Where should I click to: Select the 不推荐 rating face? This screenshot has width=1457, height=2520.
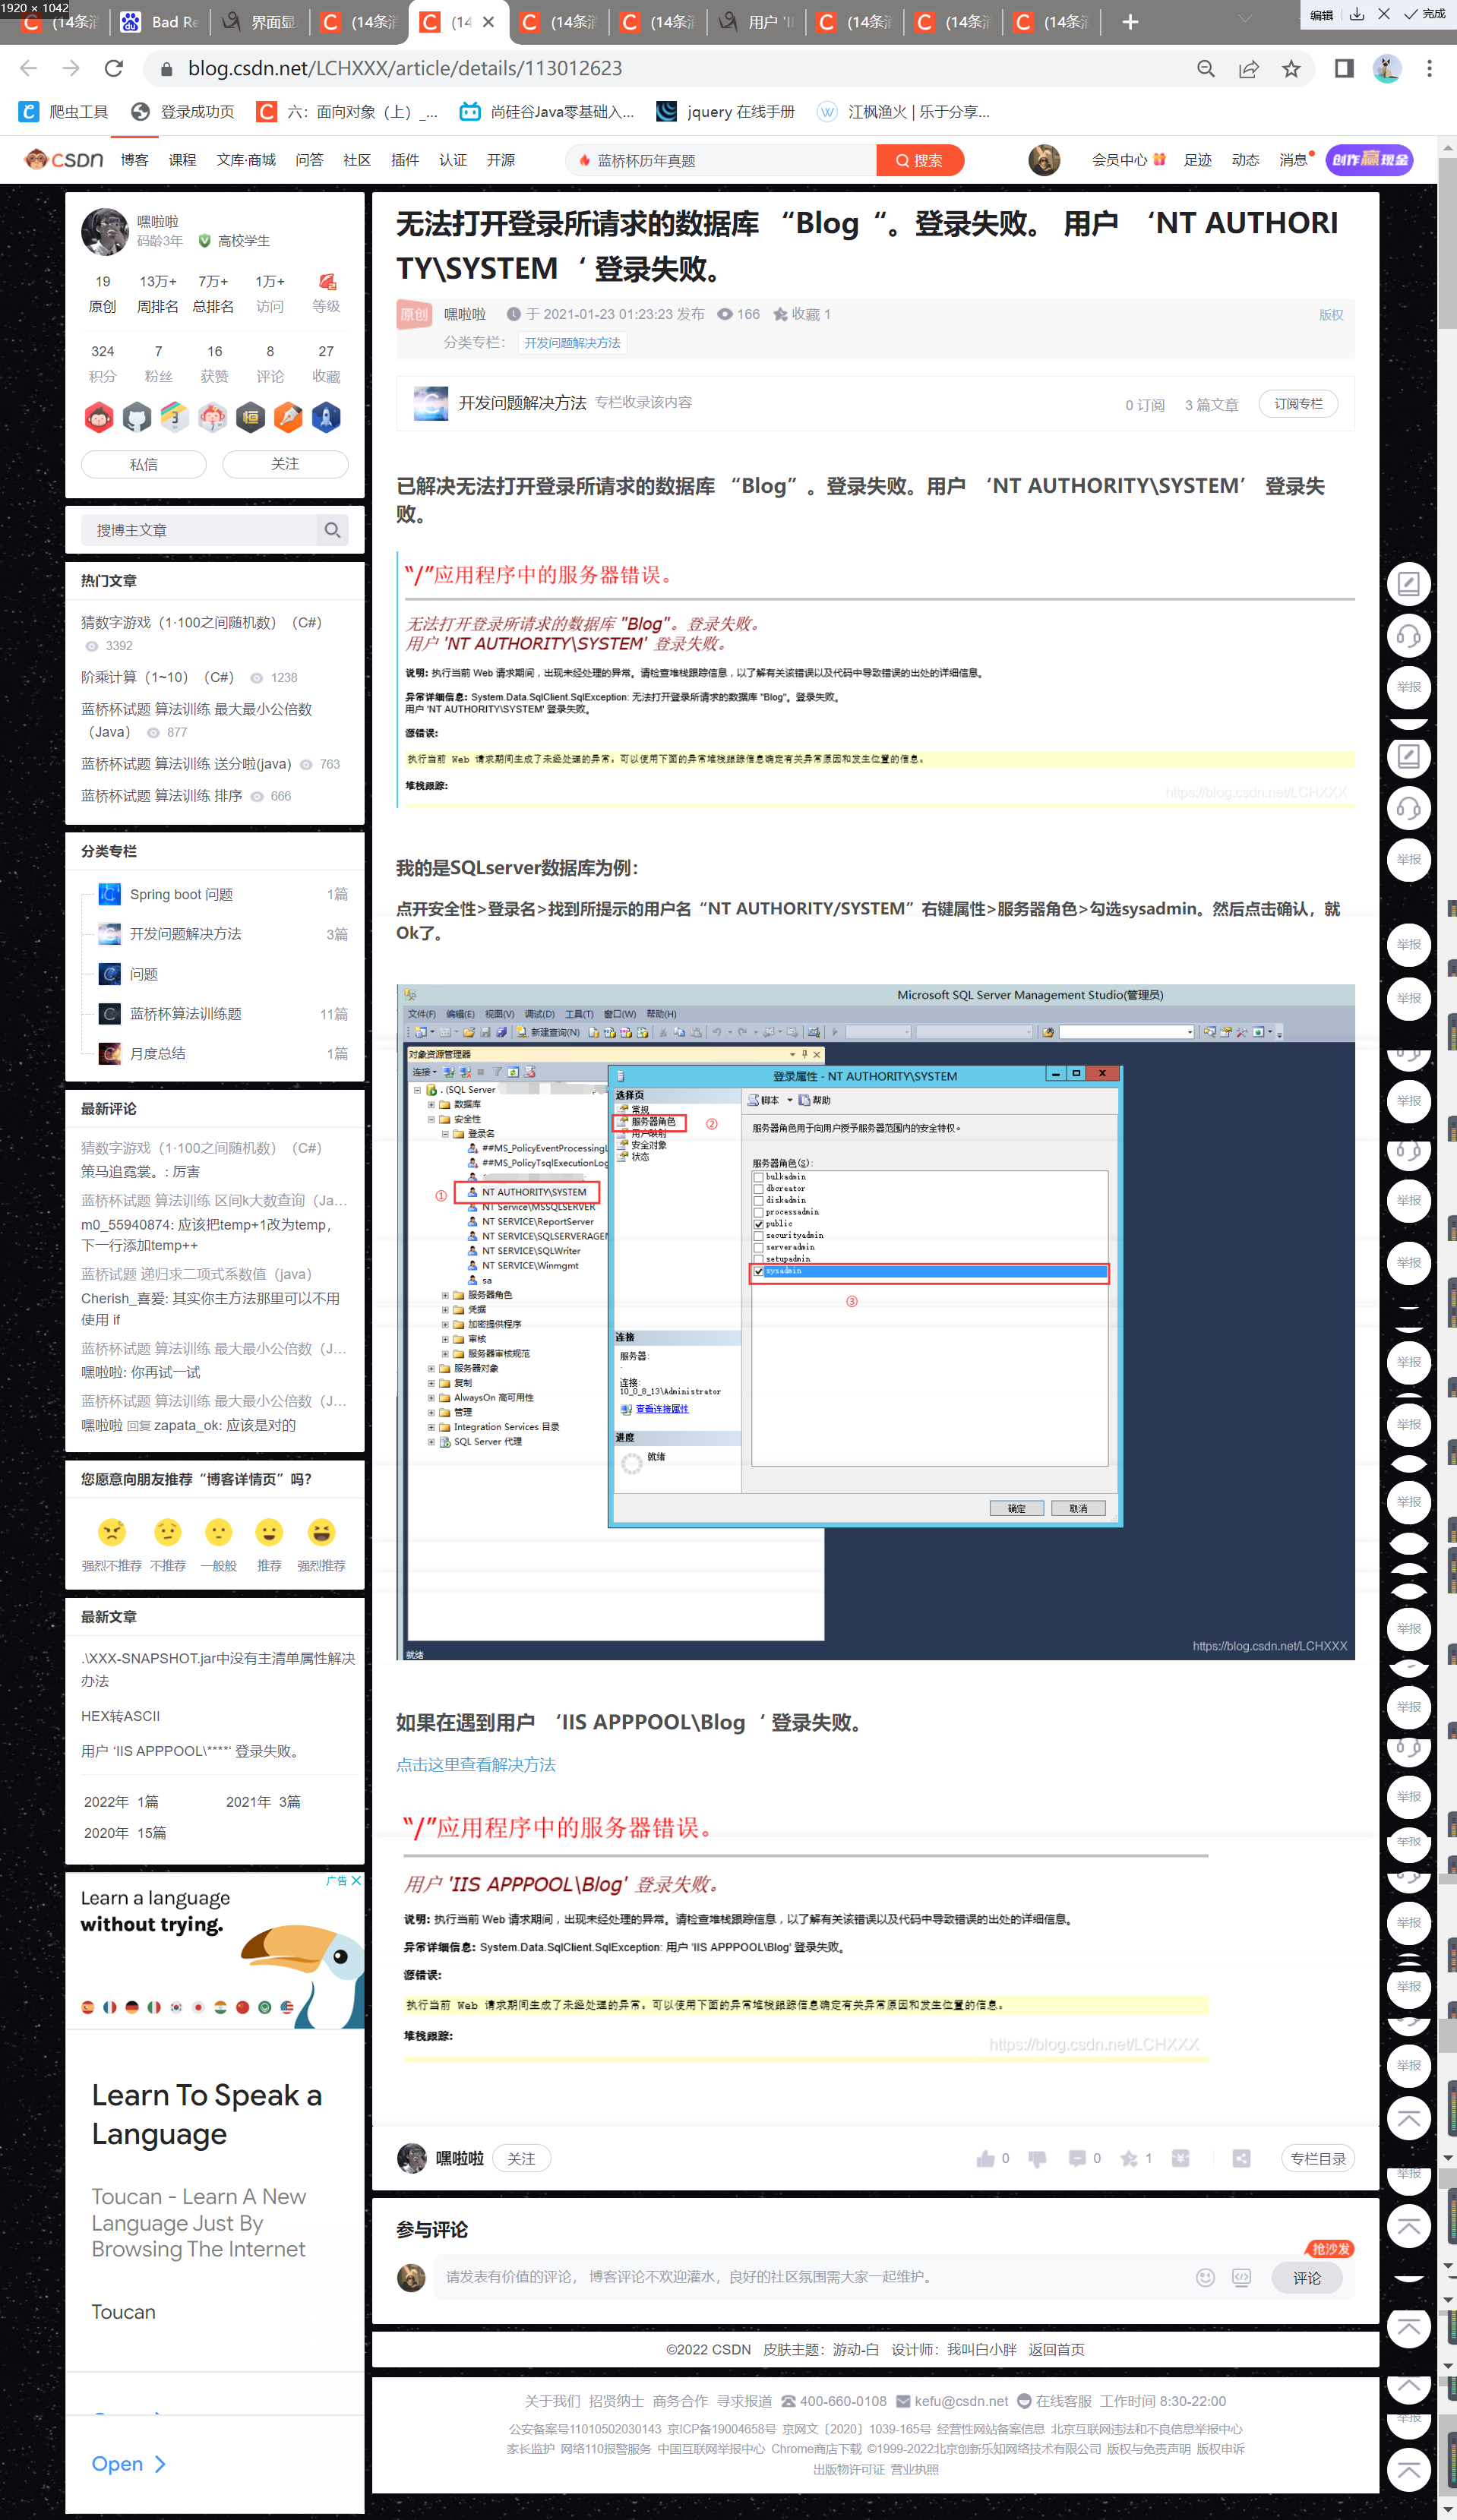pos(167,1532)
